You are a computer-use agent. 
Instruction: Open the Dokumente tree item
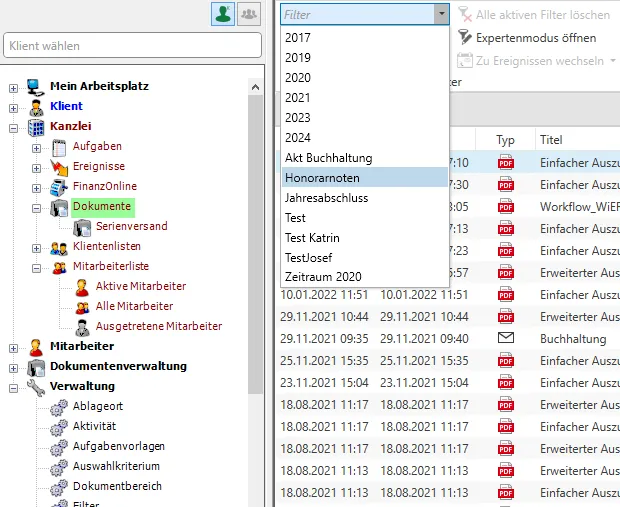pos(102,207)
